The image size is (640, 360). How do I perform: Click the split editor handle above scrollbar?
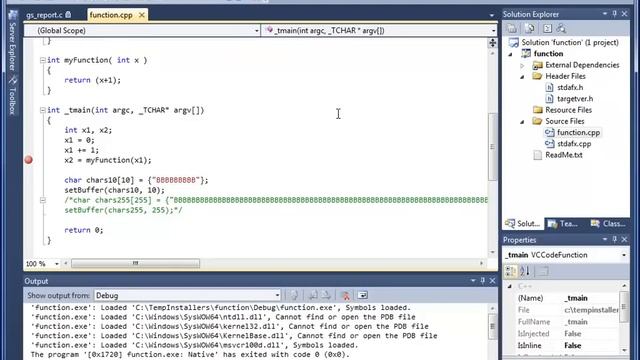(493, 43)
